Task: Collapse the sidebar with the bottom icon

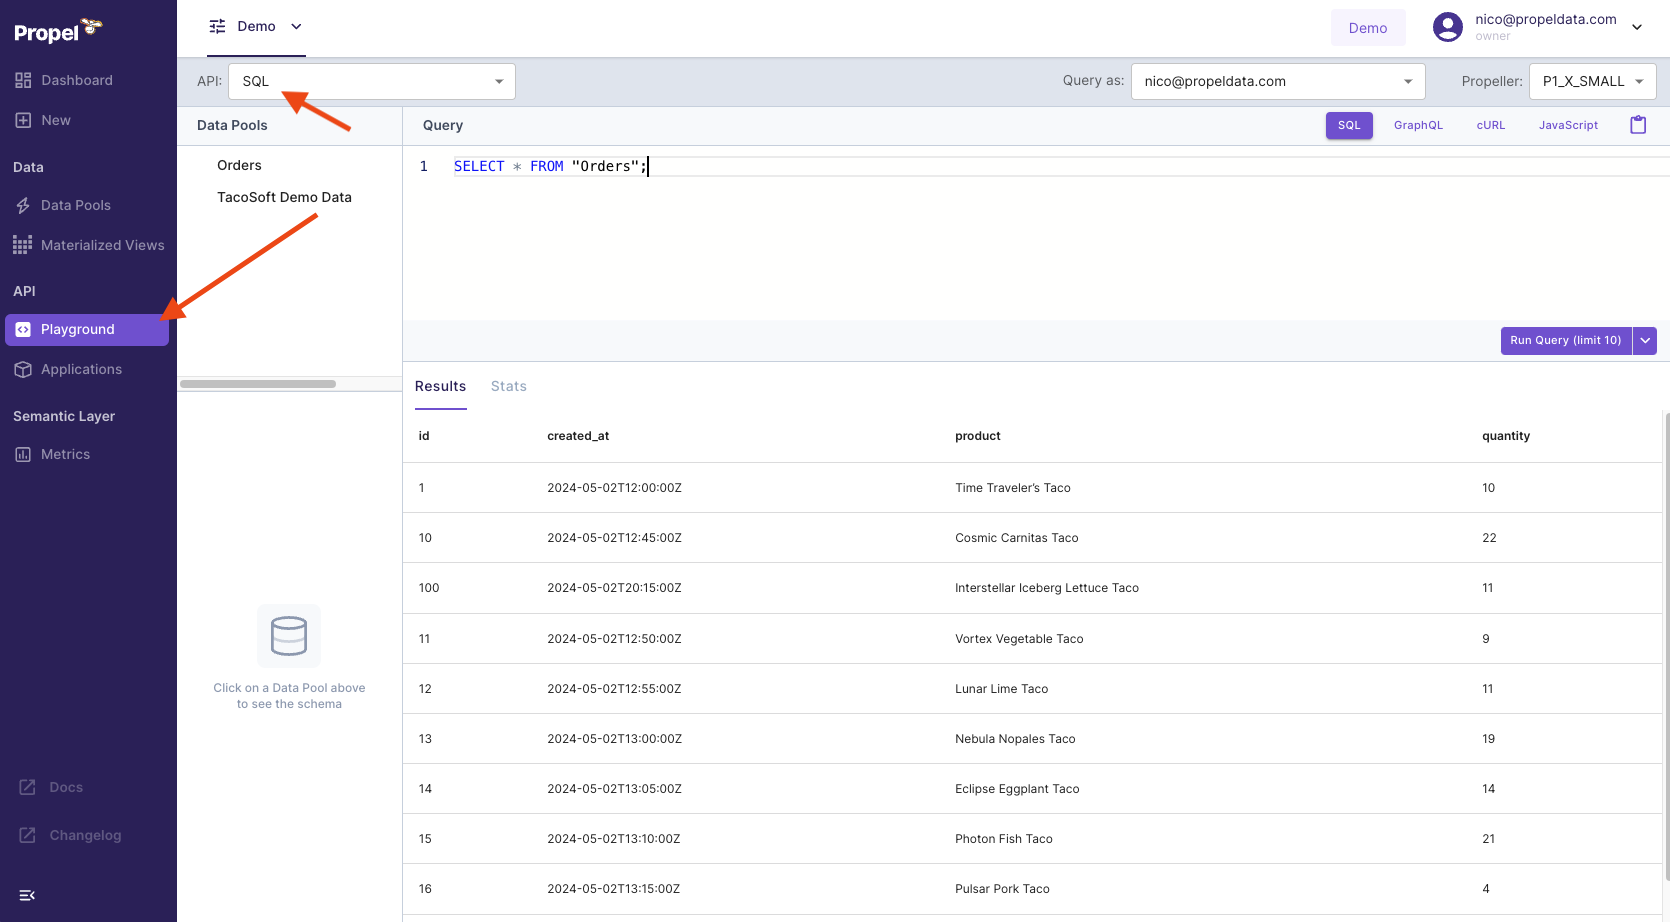Action: pyautogui.click(x=26, y=895)
